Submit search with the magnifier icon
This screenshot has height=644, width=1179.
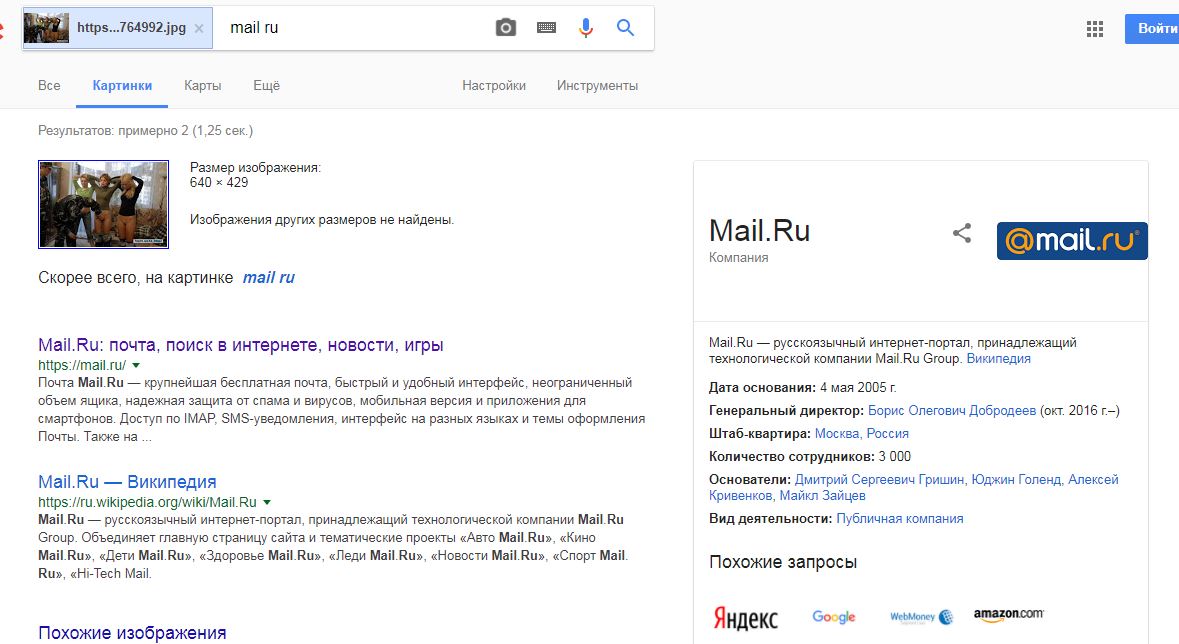click(x=625, y=28)
